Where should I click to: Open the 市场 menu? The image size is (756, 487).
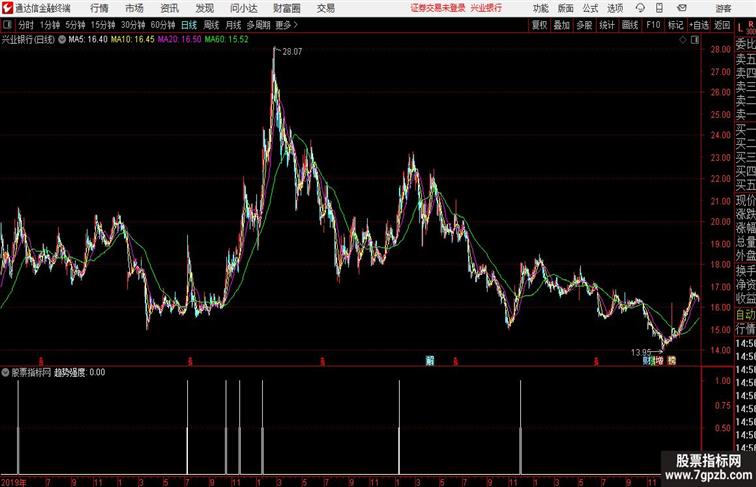coord(134,8)
